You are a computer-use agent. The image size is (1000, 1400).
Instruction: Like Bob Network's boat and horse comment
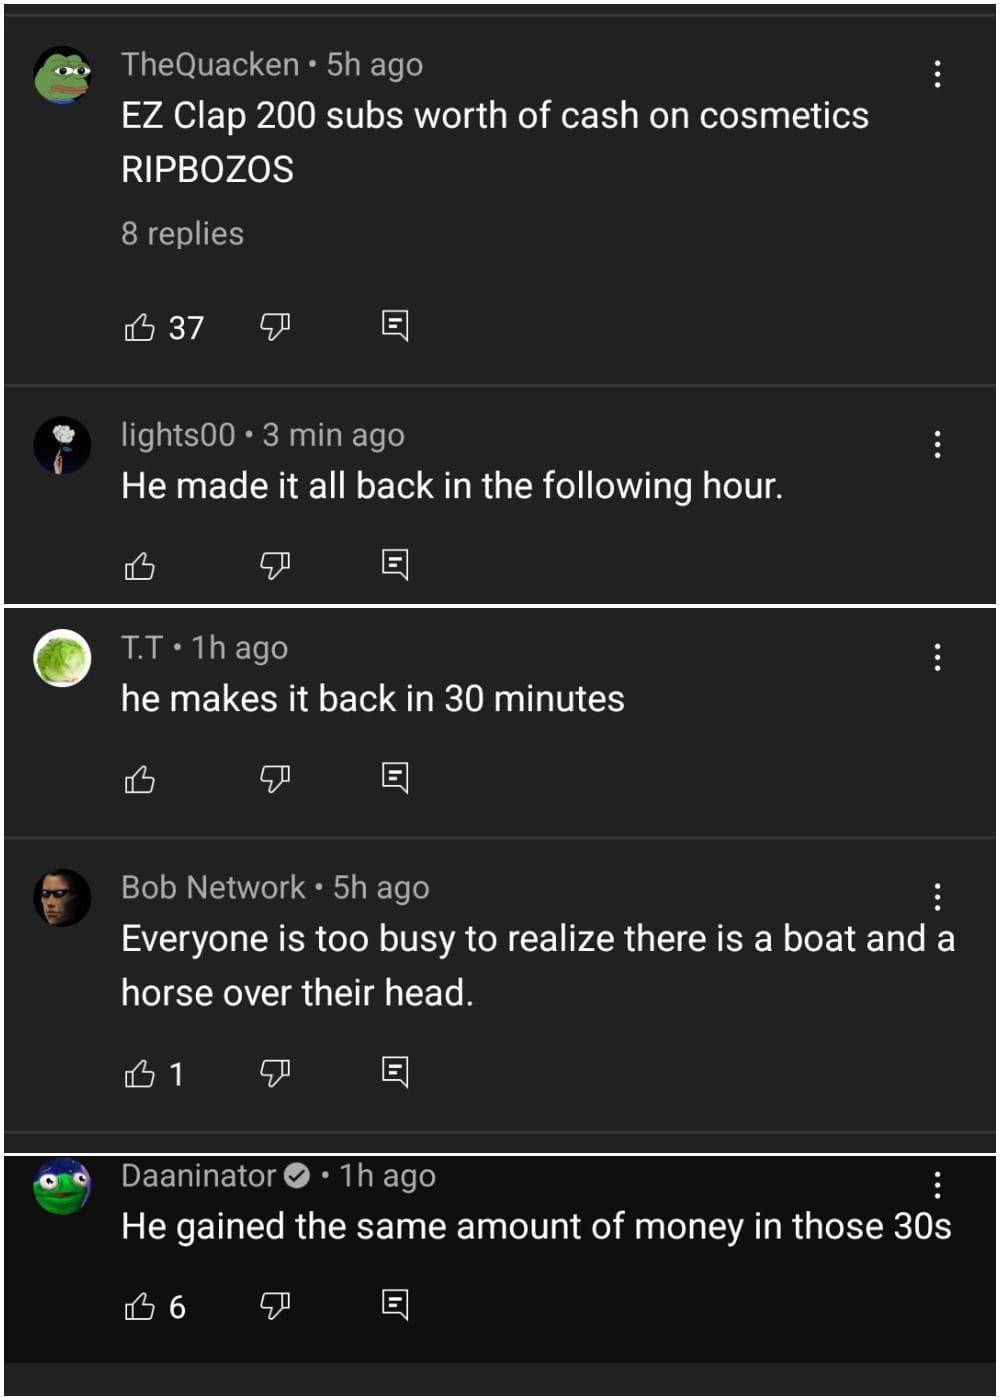tap(140, 1074)
